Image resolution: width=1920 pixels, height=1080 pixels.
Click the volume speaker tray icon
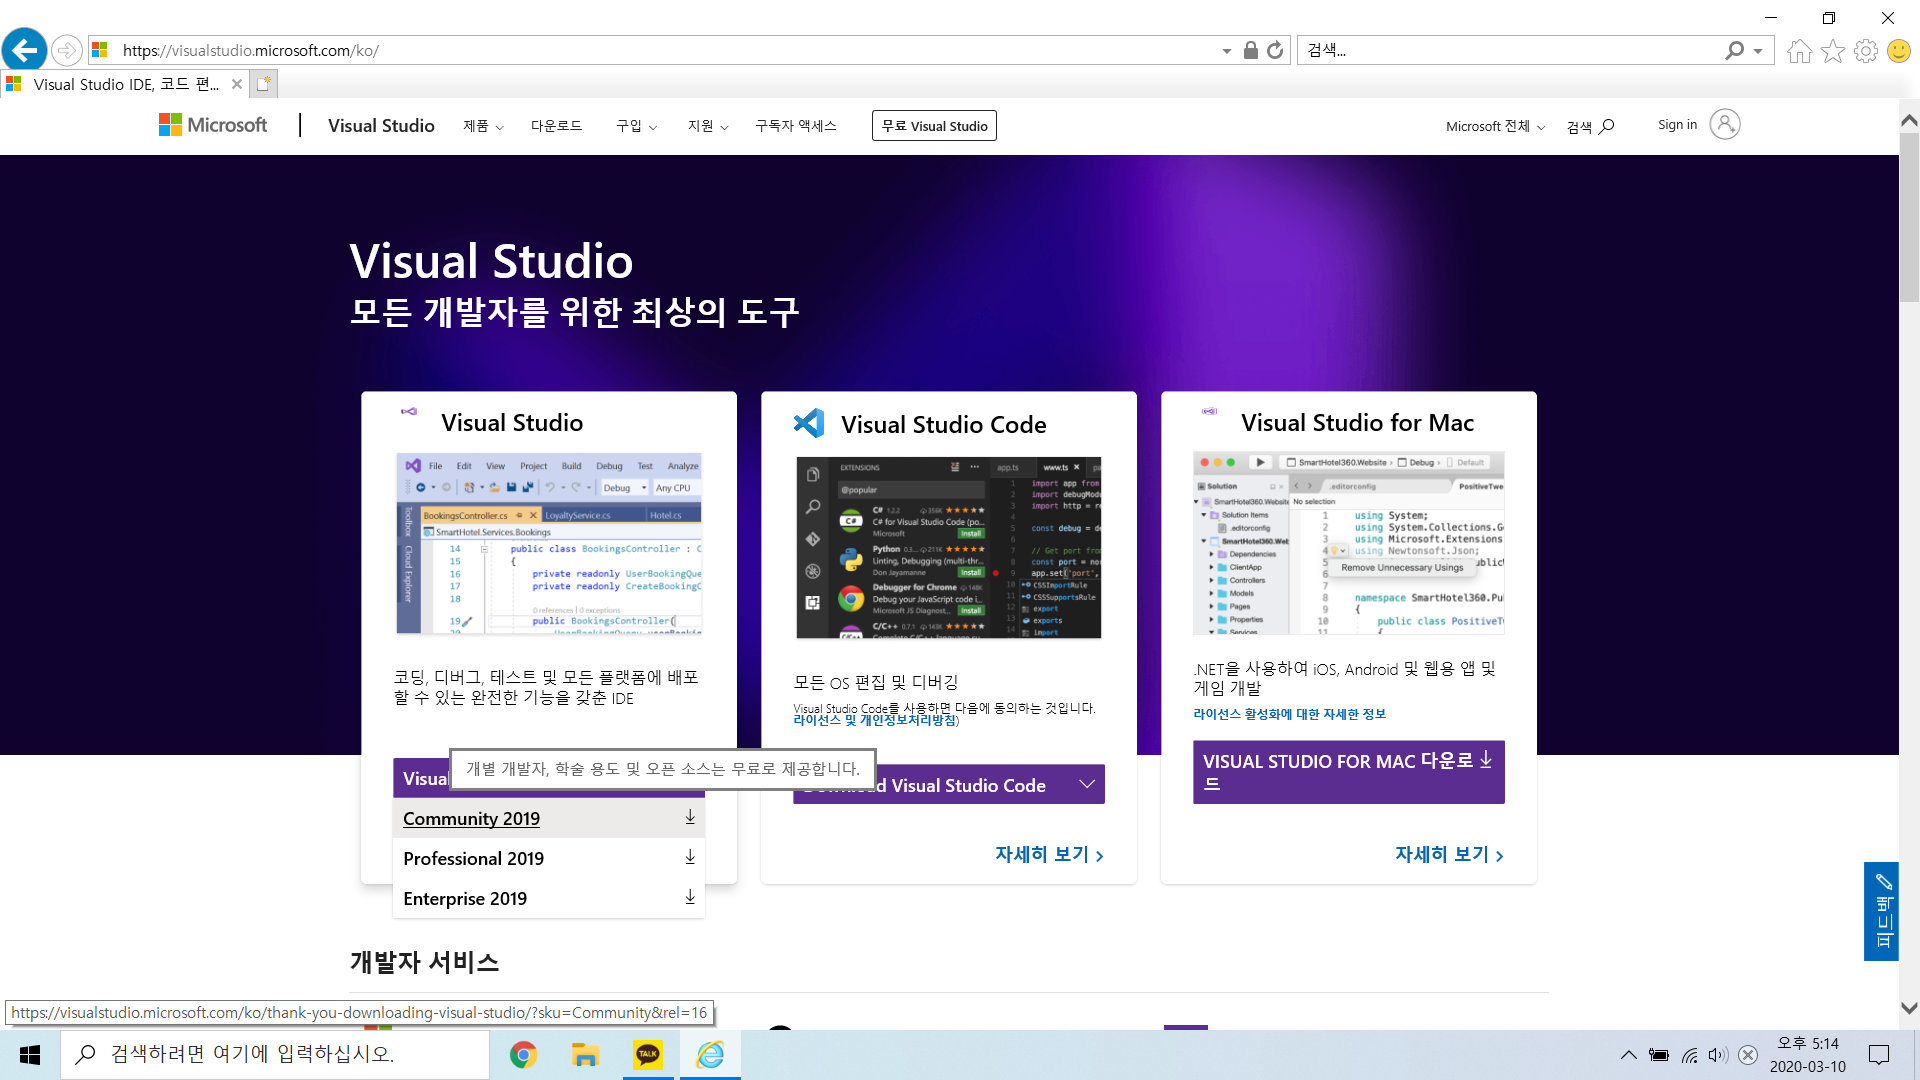tap(1718, 1055)
